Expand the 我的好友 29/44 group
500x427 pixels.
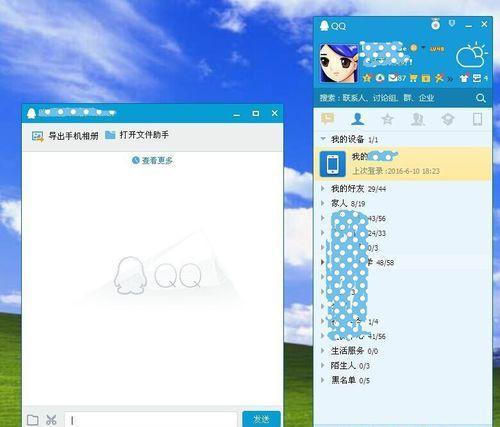(x=323, y=188)
